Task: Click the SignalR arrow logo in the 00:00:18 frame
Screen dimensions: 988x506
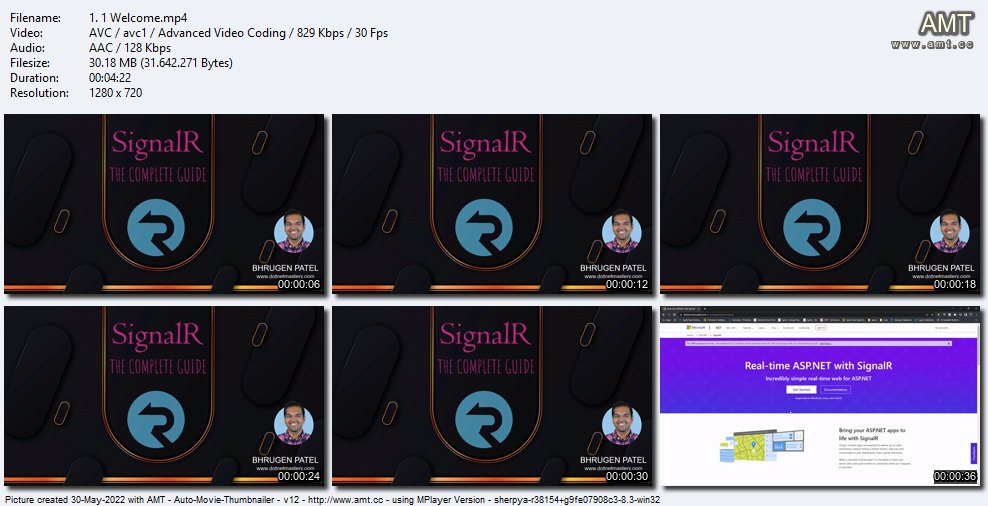Action: (x=812, y=227)
